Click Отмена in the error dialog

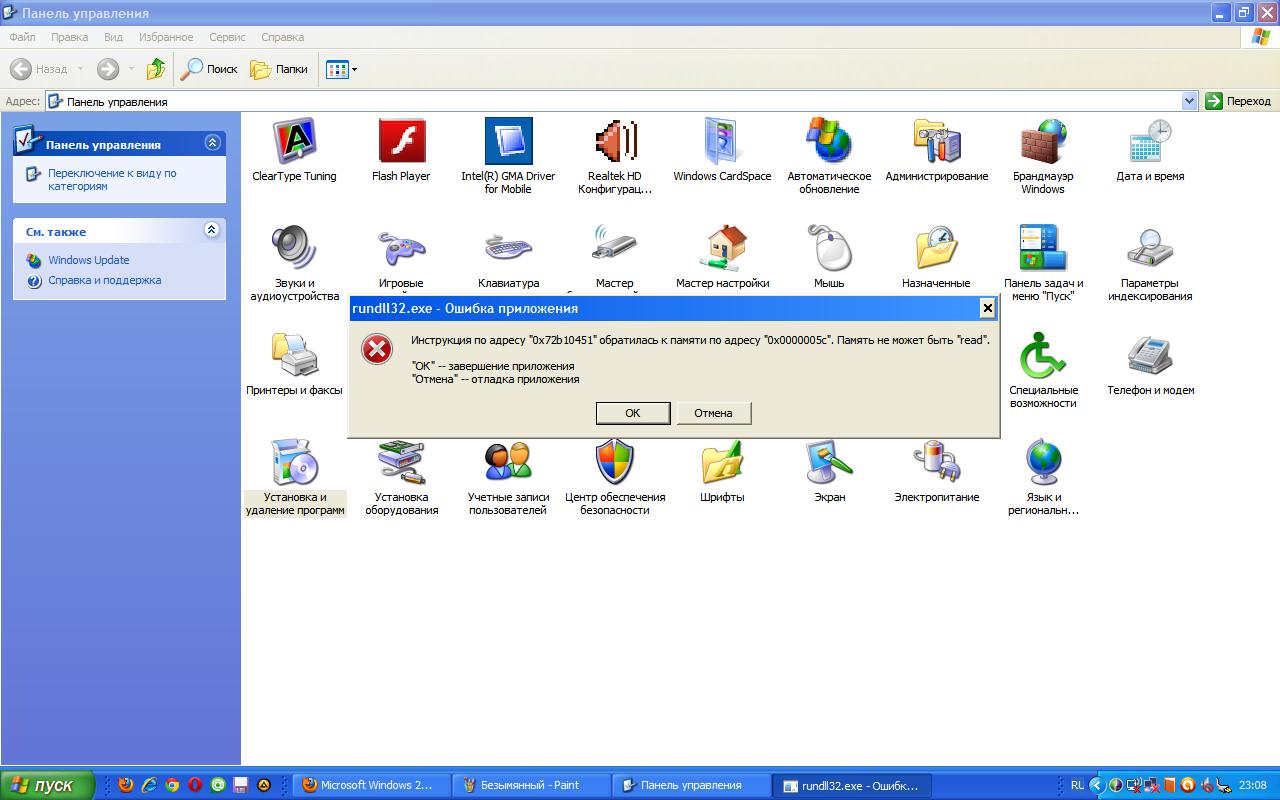713,413
